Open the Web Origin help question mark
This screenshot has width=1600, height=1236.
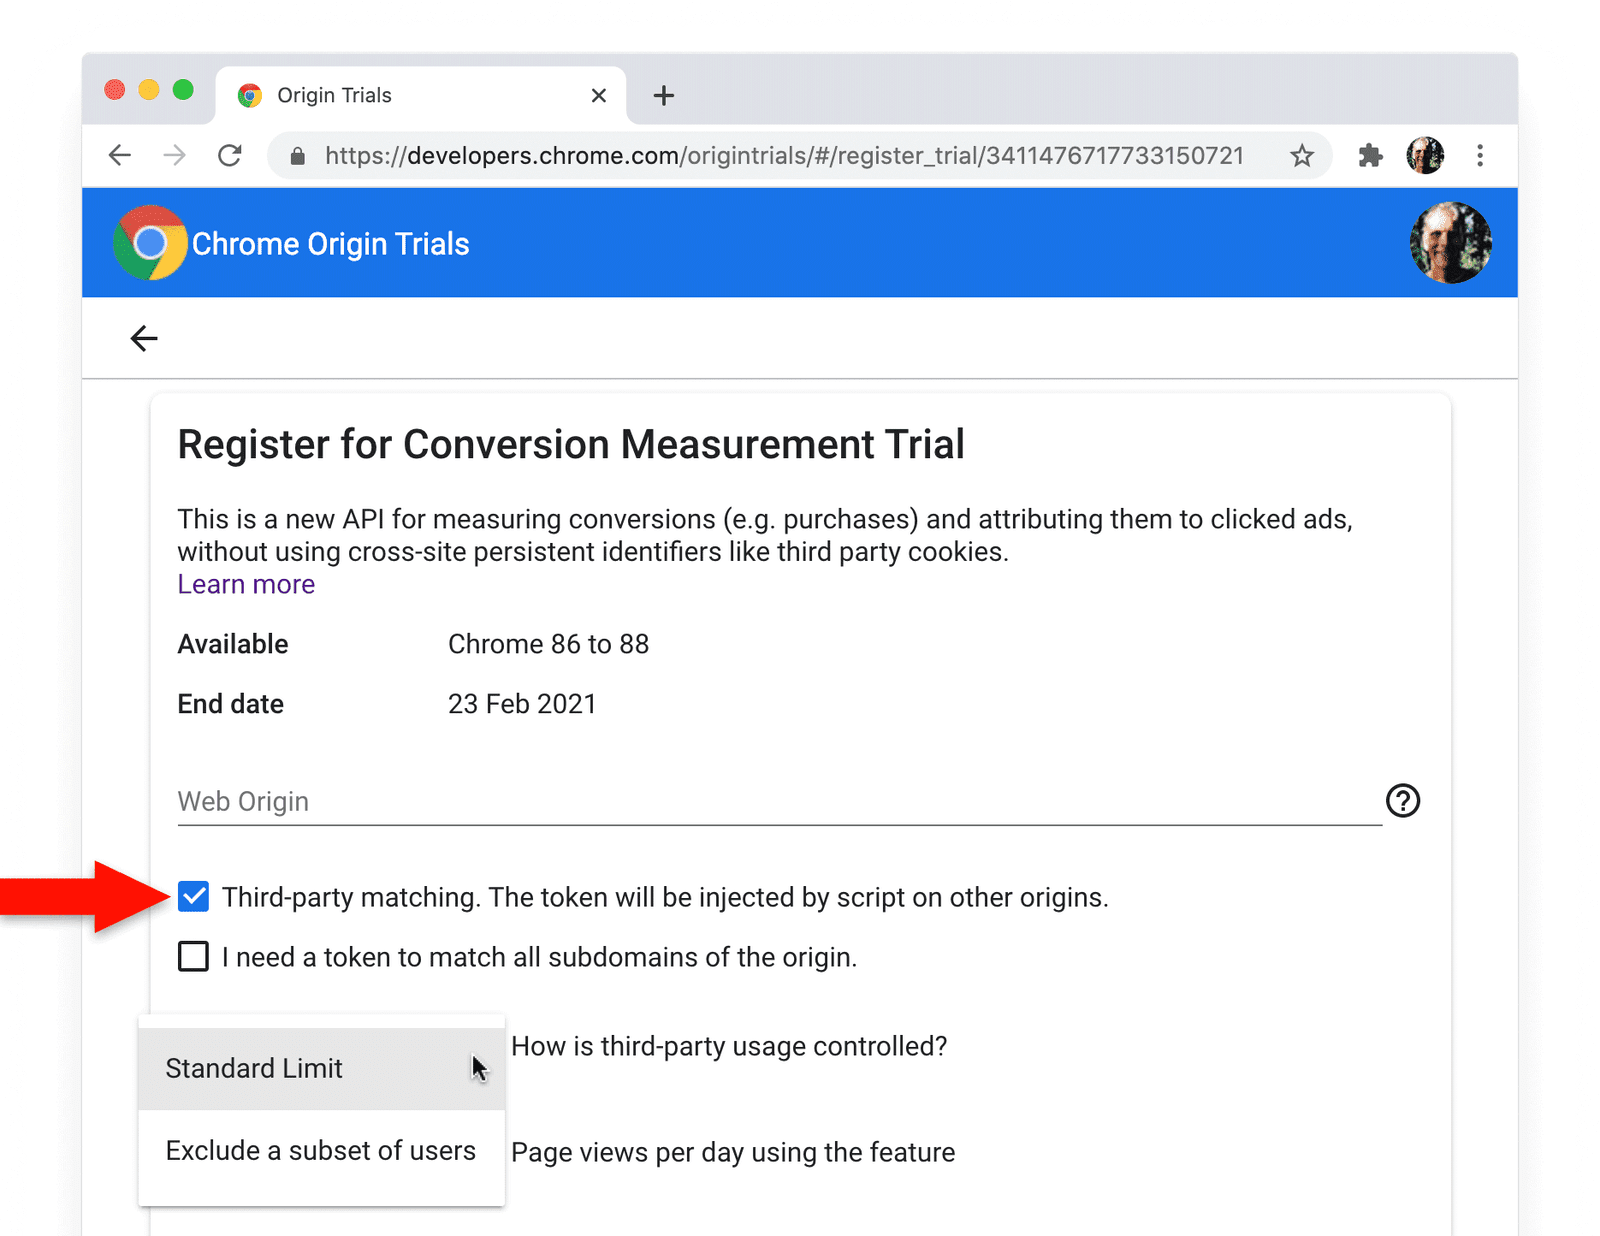click(x=1403, y=800)
